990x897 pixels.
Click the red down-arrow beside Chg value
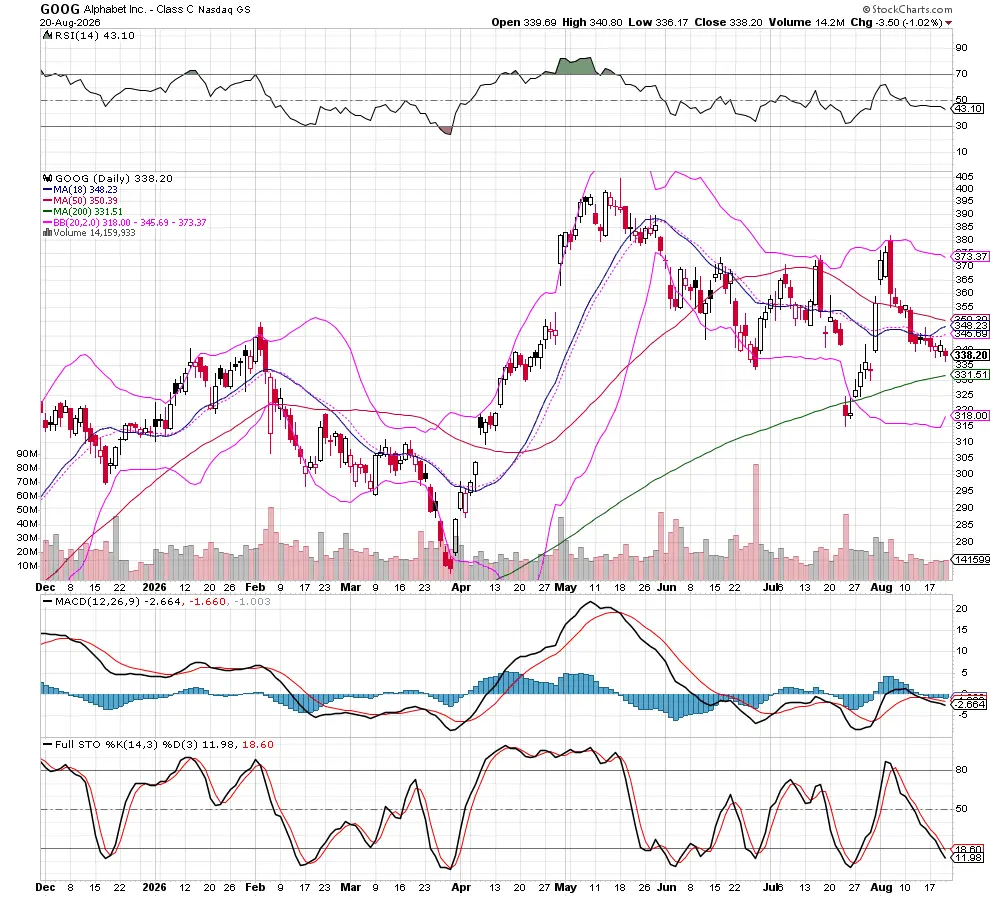click(x=948, y=23)
